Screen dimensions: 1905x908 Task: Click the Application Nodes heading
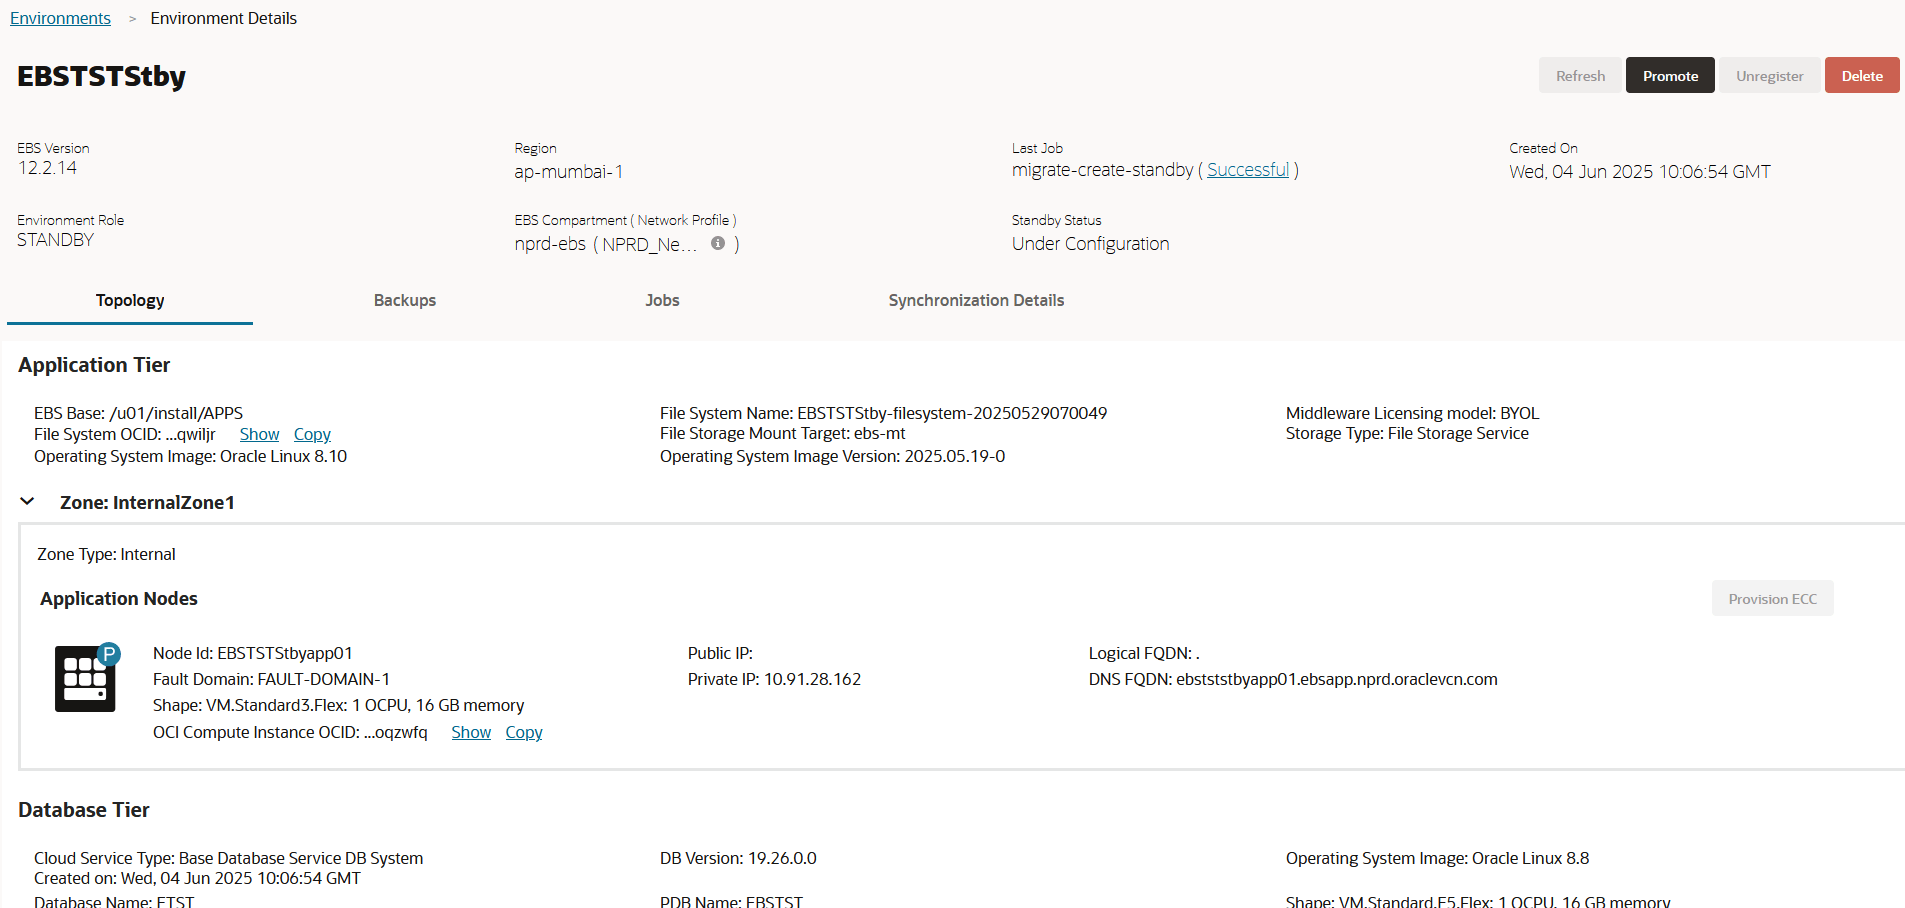click(119, 598)
